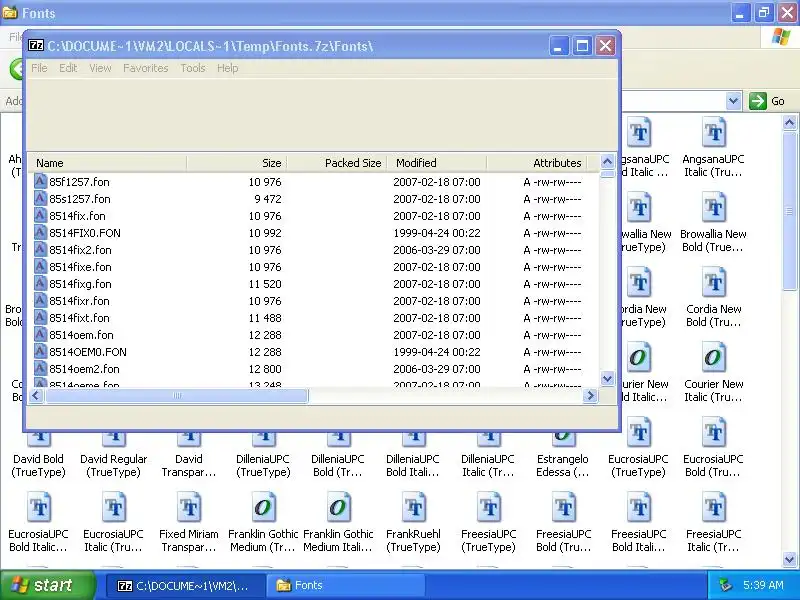Switch to Fonts taskbar button
Screen dimensions: 800x600
347,586
